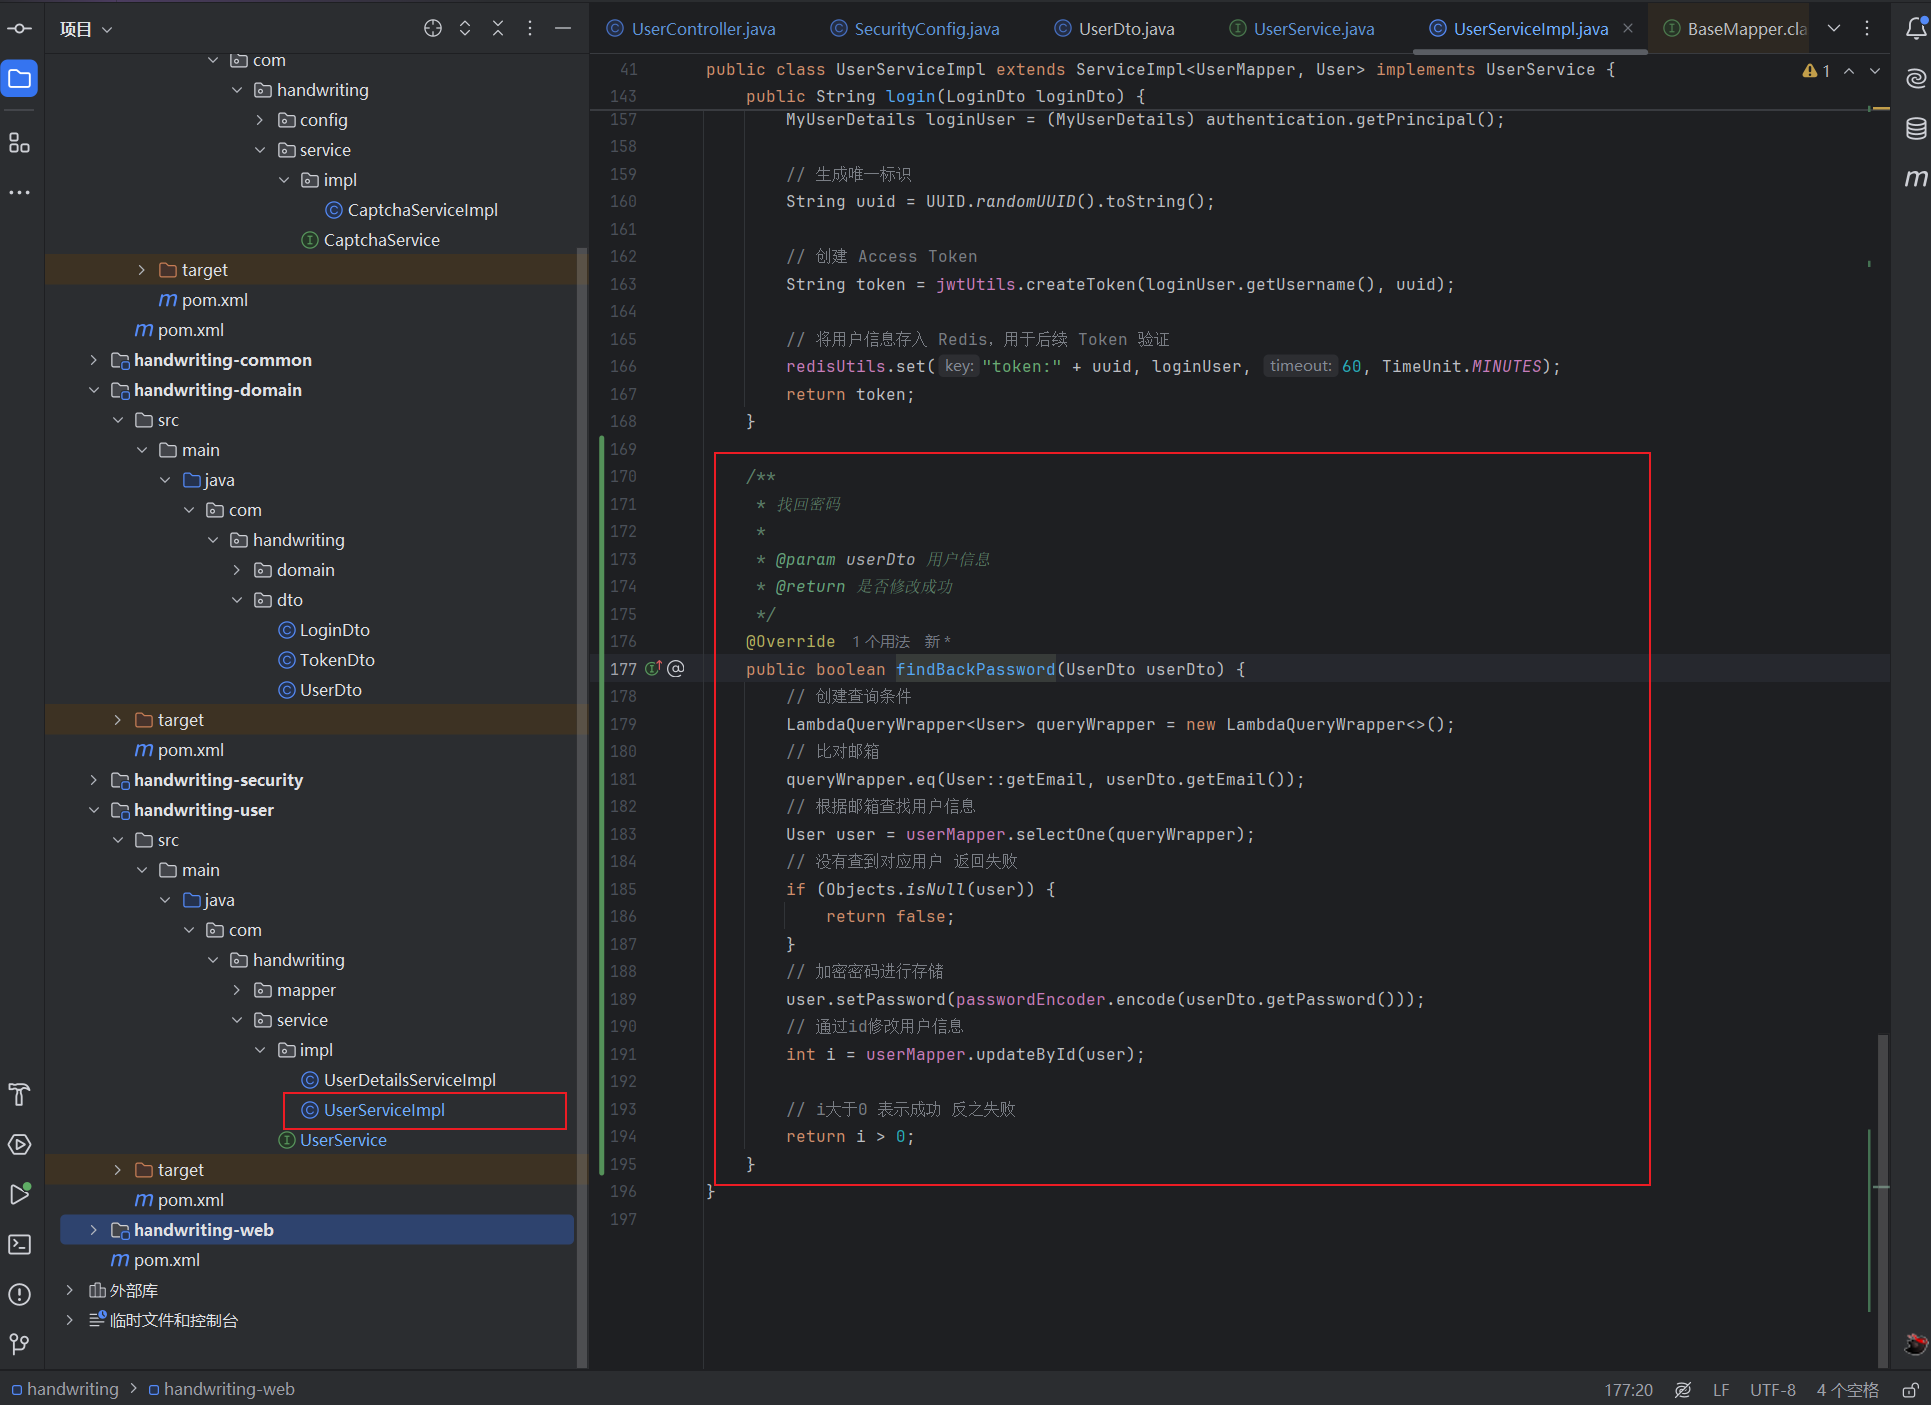Click Select Opened File crosshair icon
This screenshot has width=1931, height=1405.
click(x=432, y=29)
